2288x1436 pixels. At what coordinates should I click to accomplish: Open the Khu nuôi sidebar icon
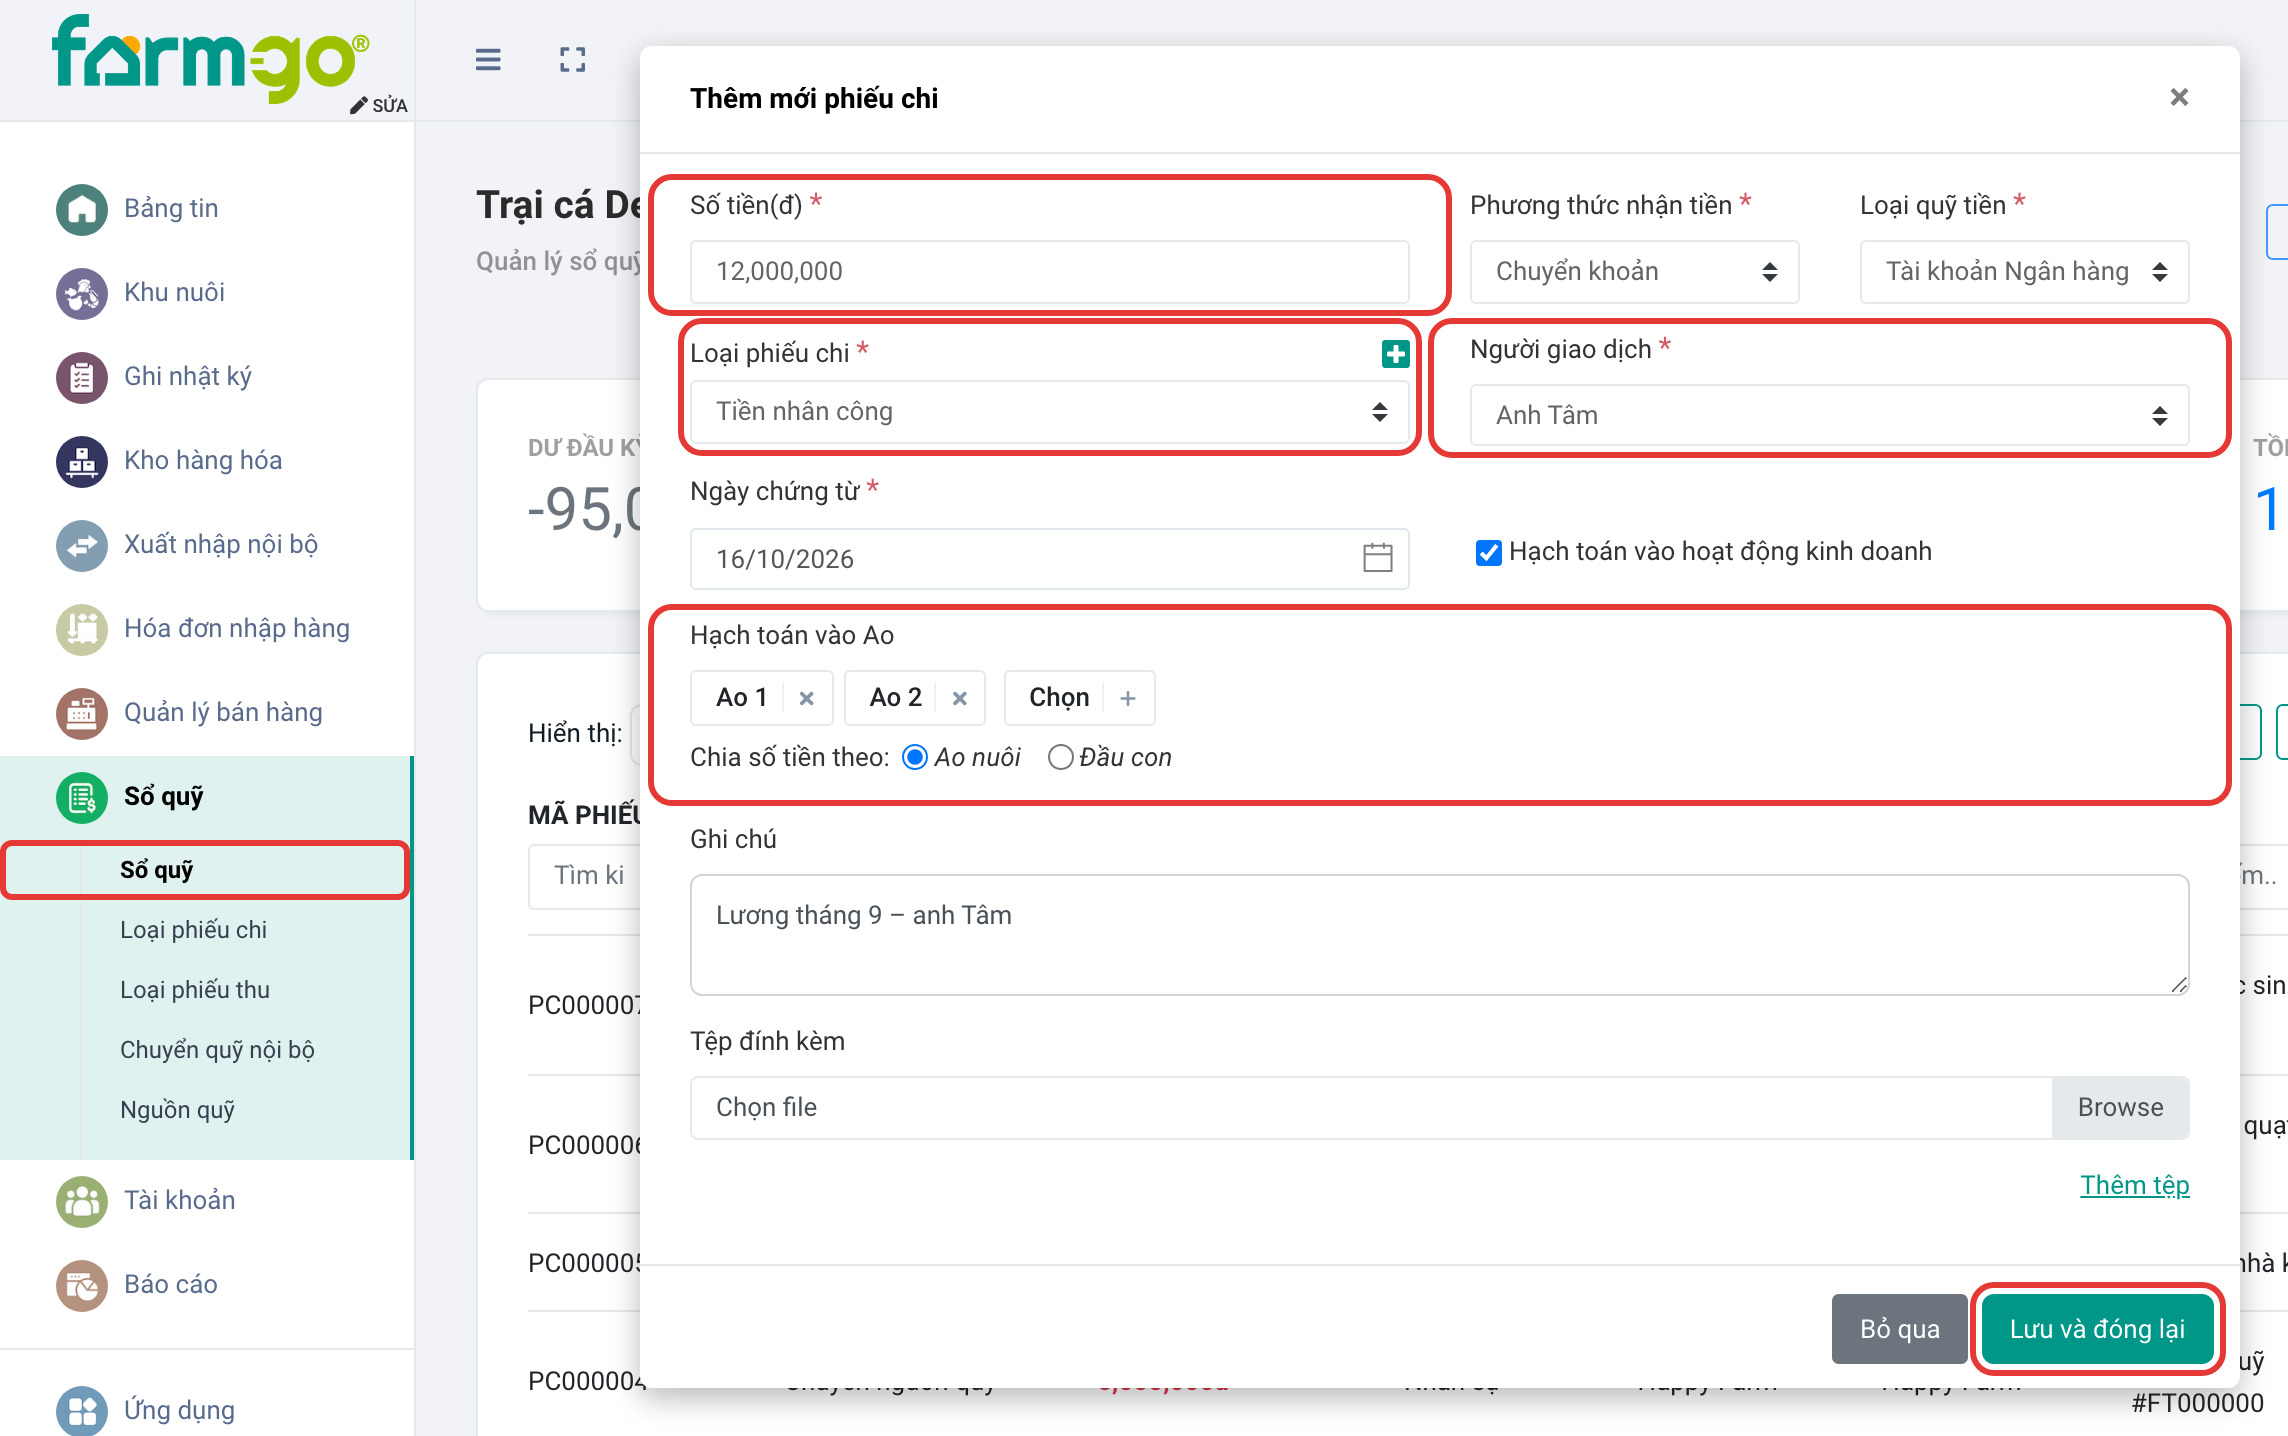tap(82, 293)
